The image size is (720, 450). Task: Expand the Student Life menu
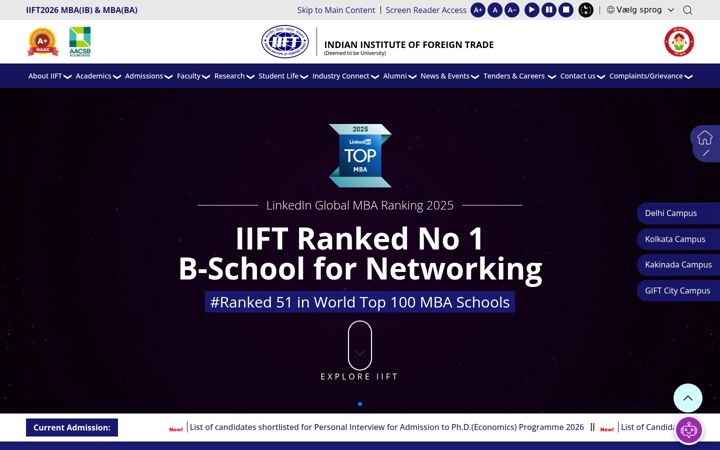click(282, 76)
